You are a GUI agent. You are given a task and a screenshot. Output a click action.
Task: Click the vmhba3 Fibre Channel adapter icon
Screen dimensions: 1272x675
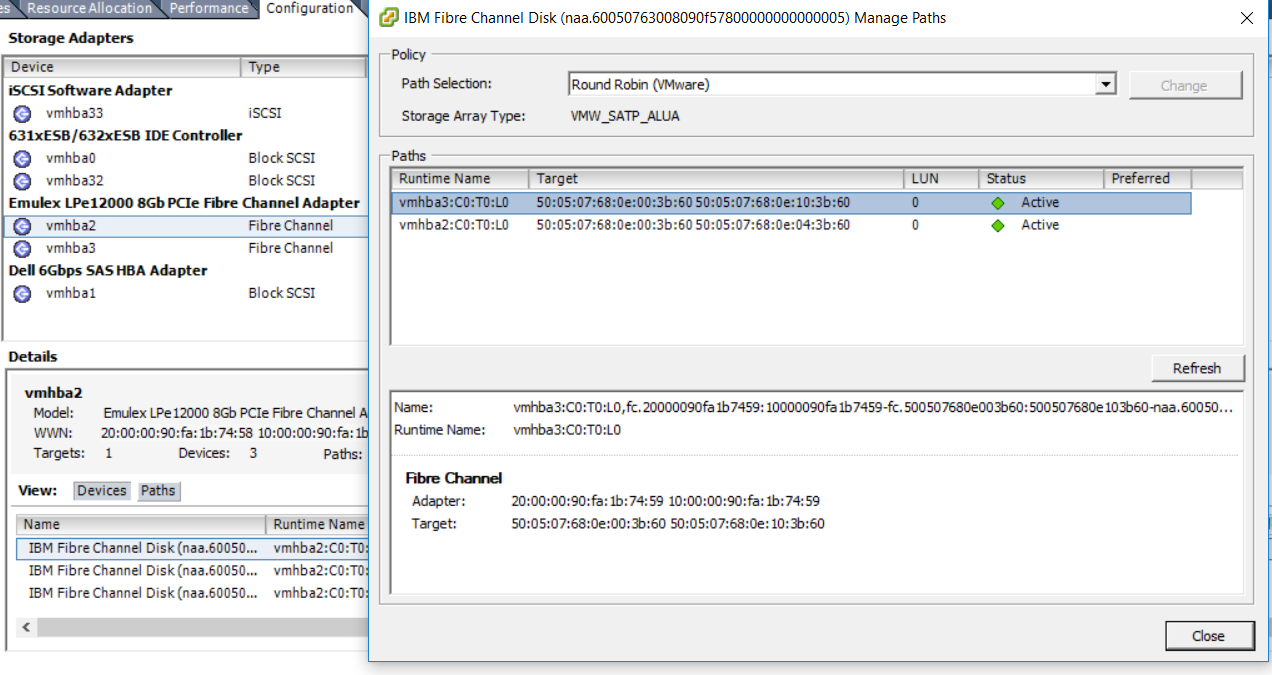pyautogui.click(x=22, y=248)
